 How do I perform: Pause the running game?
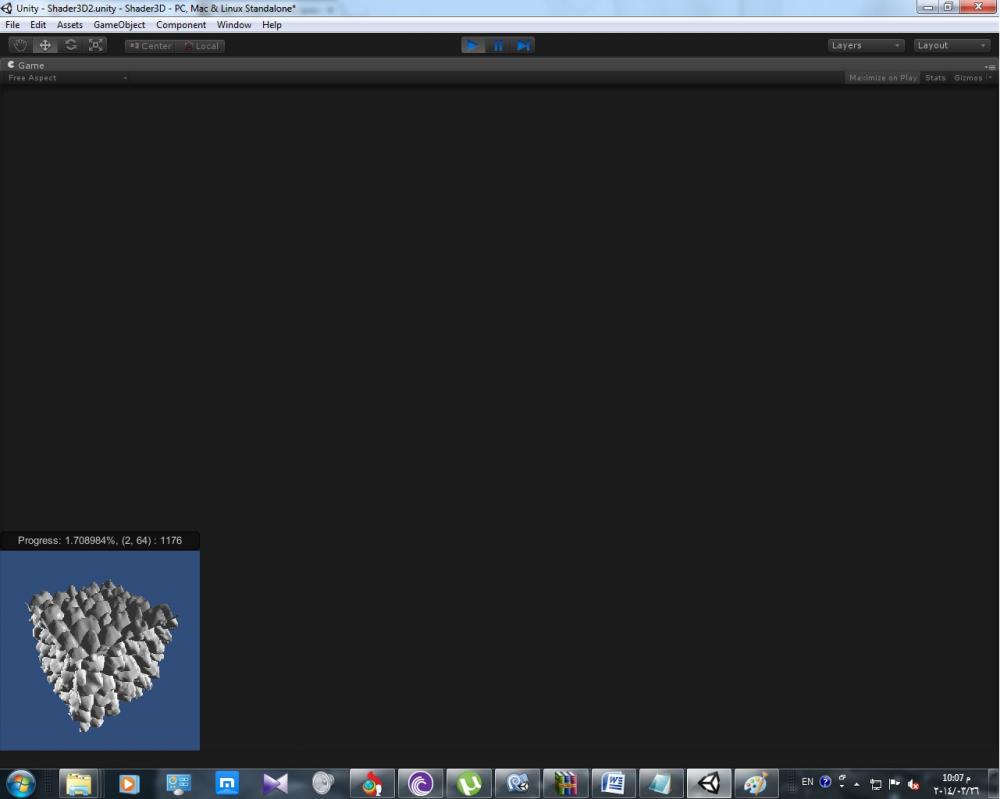pos(497,45)
